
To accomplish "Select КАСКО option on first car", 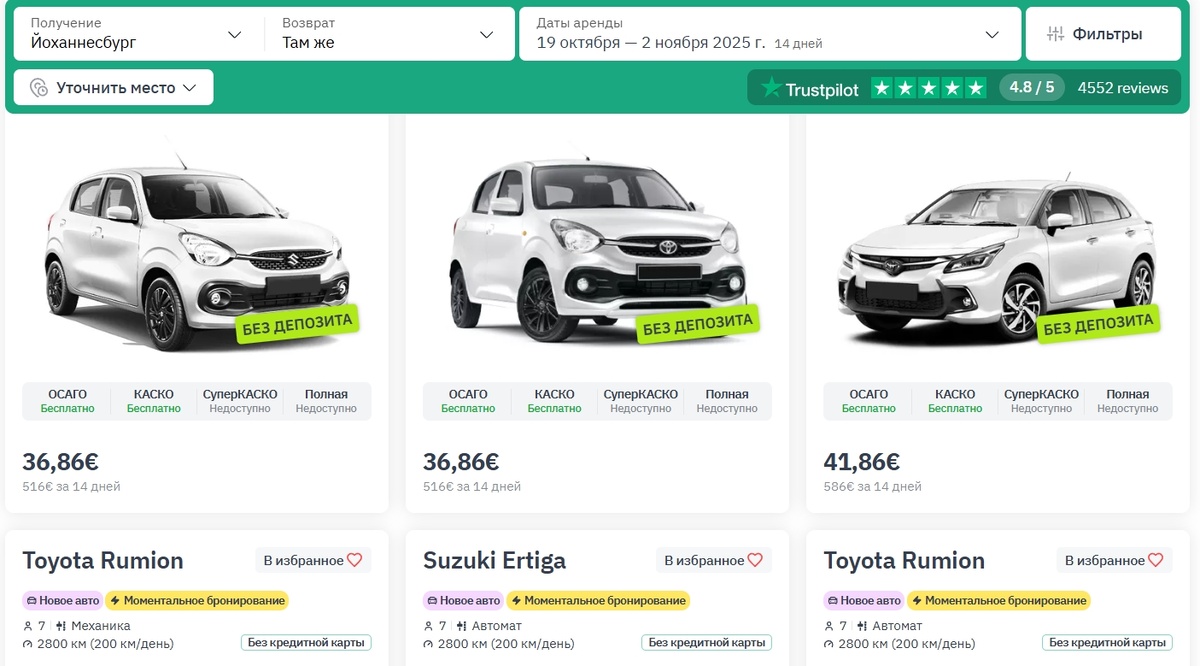I will coord(154,400).
